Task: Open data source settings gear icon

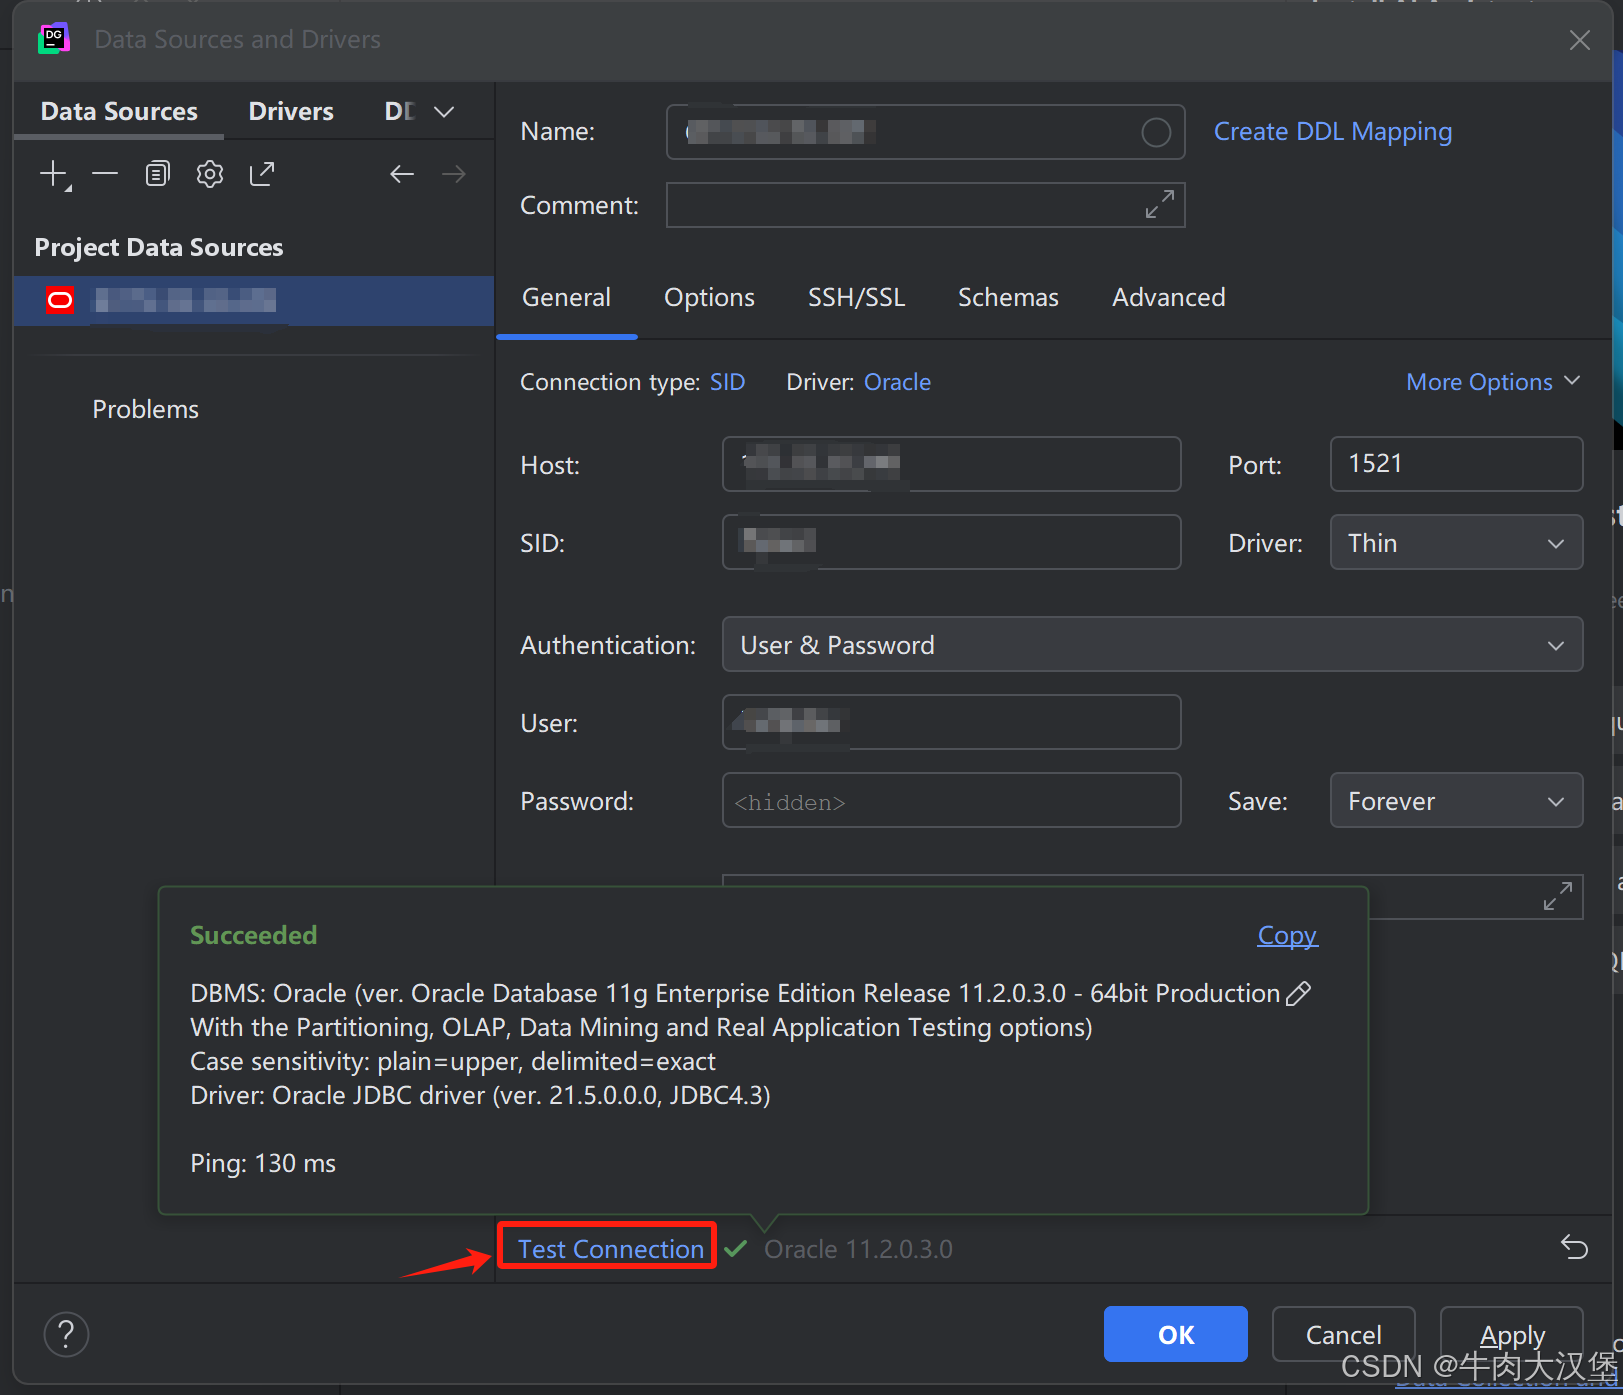Action: pos(210,174)
